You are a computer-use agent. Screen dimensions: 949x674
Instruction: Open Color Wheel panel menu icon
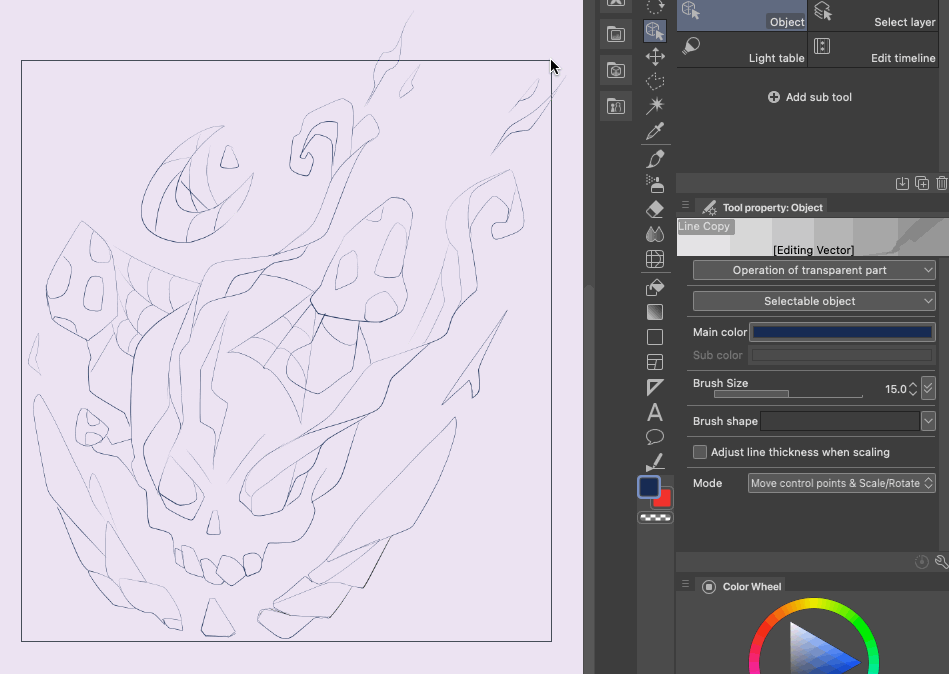click(x=685, y=584)
